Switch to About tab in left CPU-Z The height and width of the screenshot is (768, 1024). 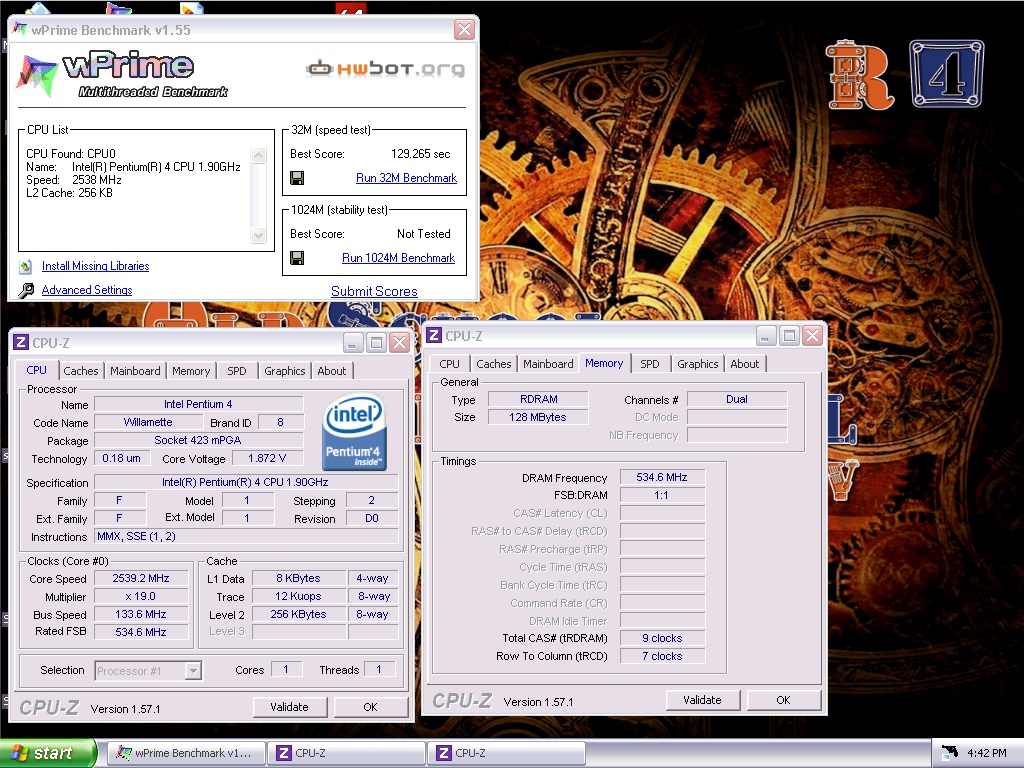pos(332,371)
